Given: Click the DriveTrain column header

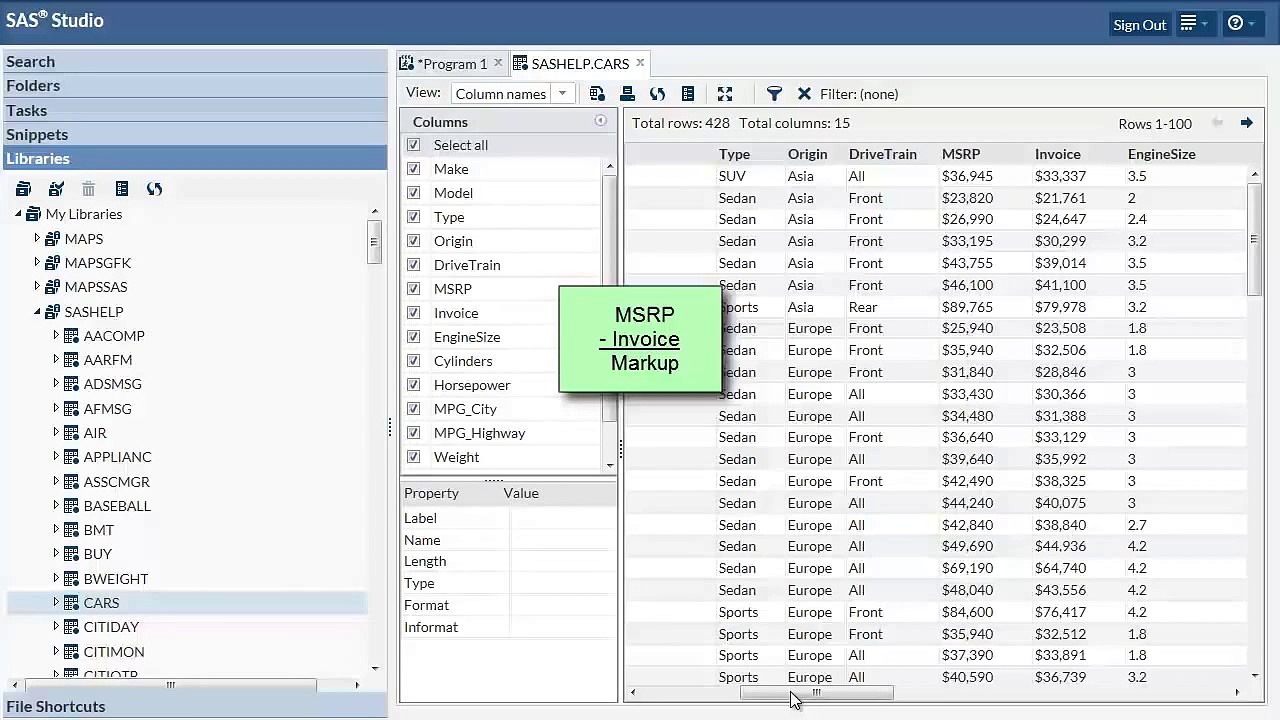Looking at the screenshot, I should 883,154.
